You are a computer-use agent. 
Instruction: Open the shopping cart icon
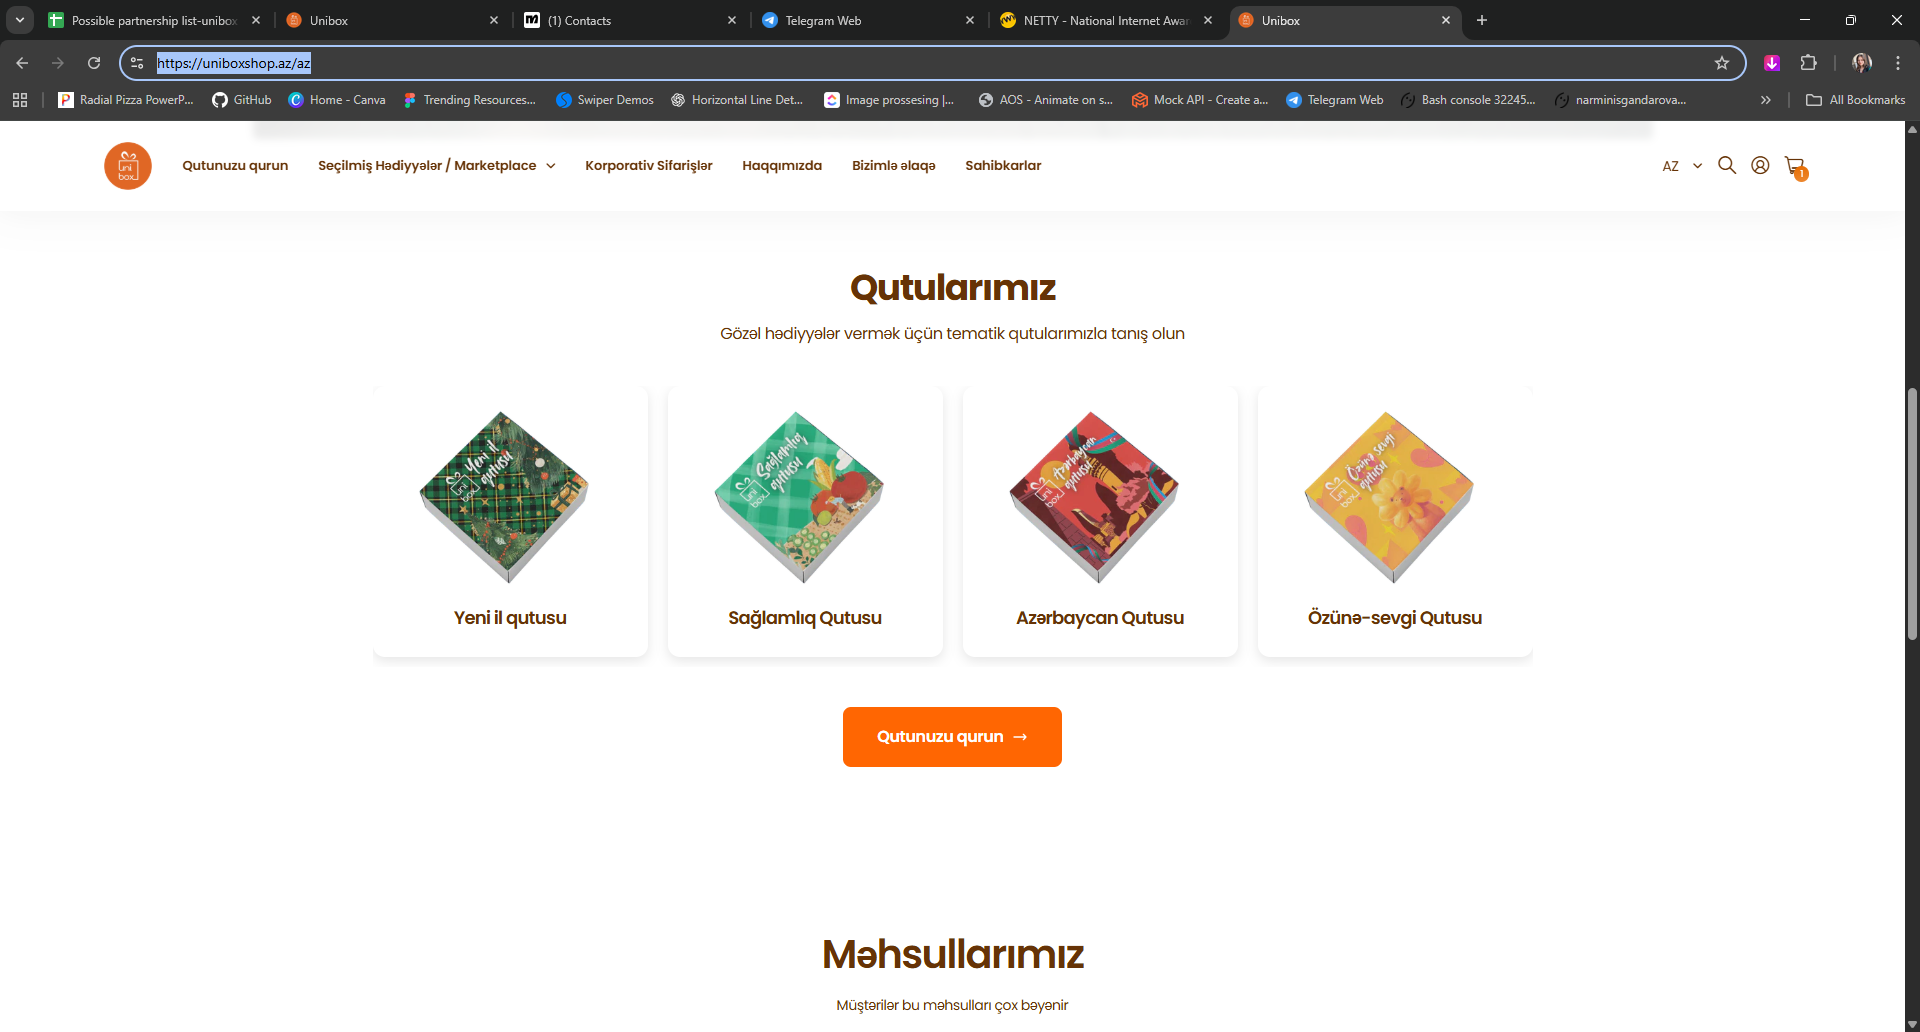pyautogui.click(x=1795, y=167)
